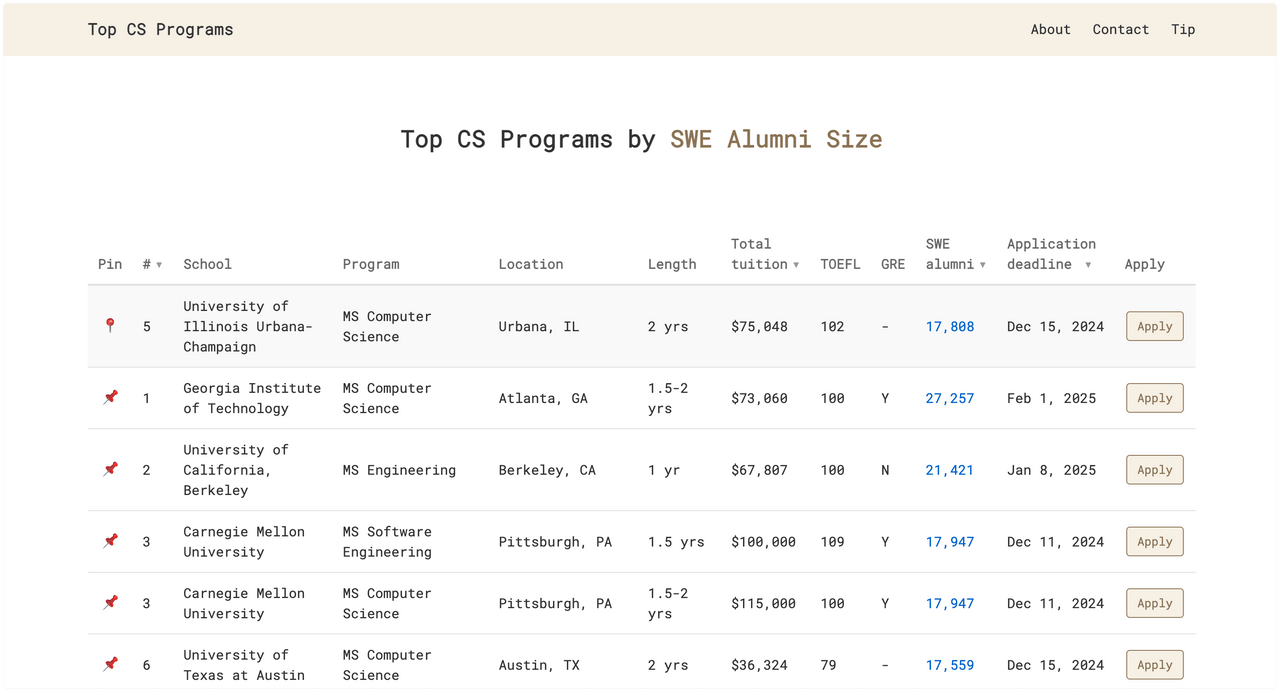Select the Program column header
This screenshot has height=692, width=1280.
point(371,264)
